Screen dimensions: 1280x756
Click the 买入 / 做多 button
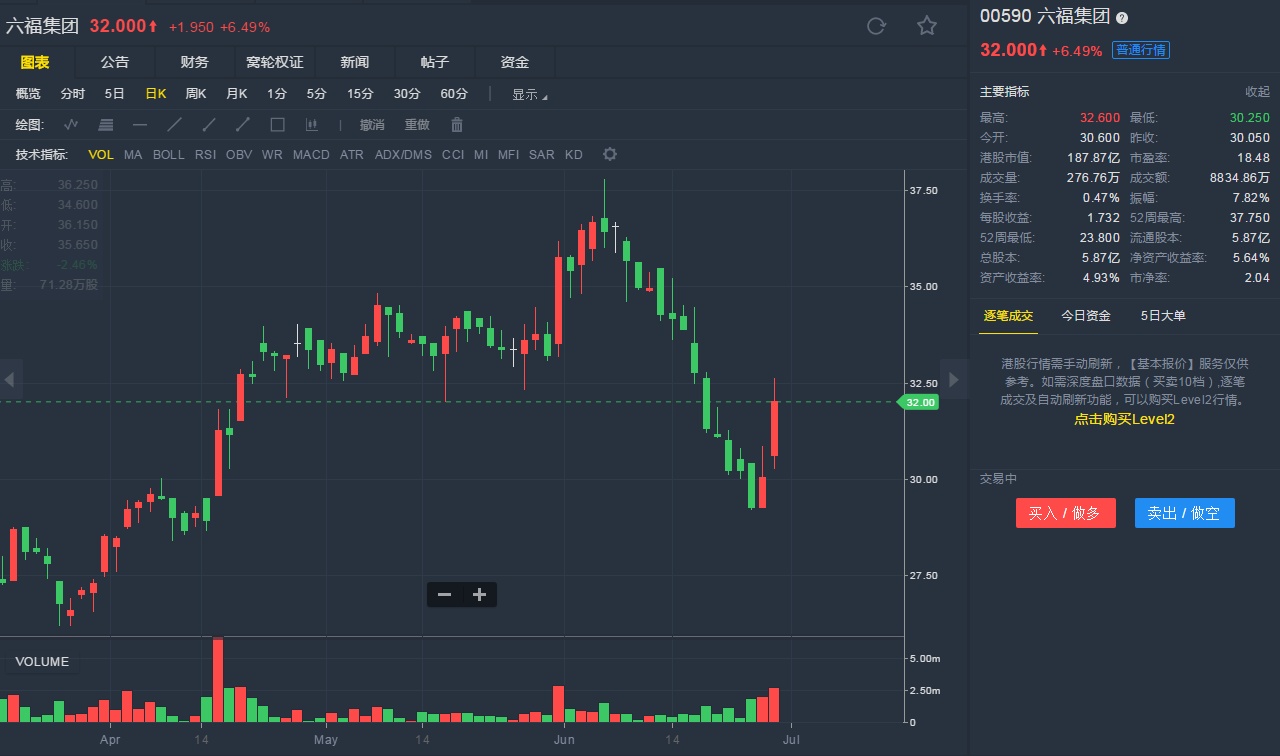coord(1064,513)
